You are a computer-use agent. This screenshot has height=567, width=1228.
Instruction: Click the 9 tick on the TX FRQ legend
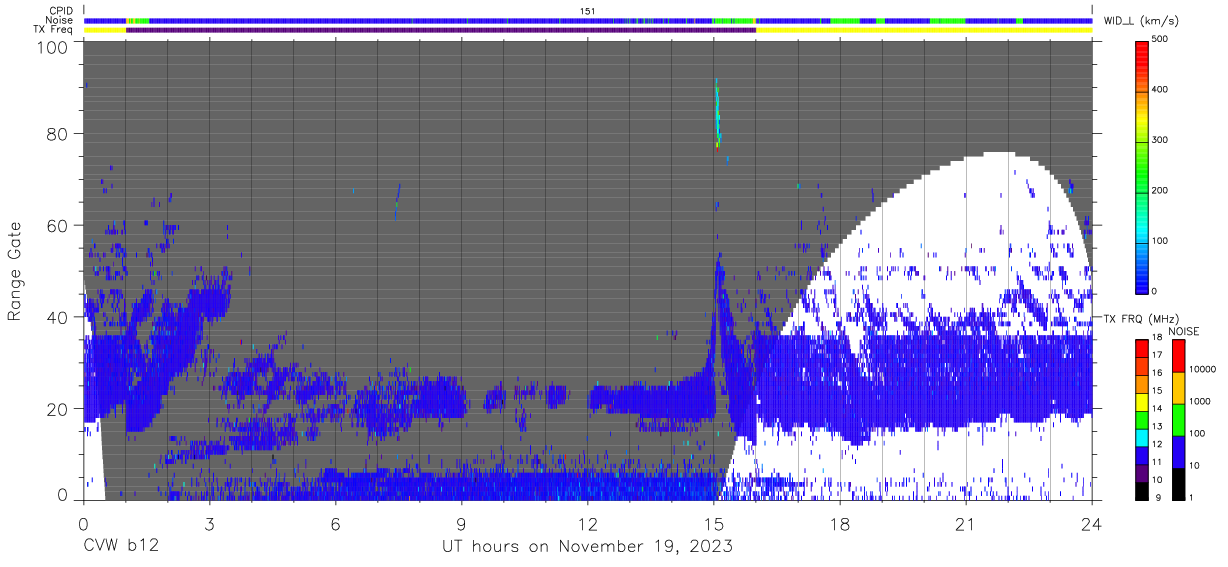click(x=1158, y=497)
